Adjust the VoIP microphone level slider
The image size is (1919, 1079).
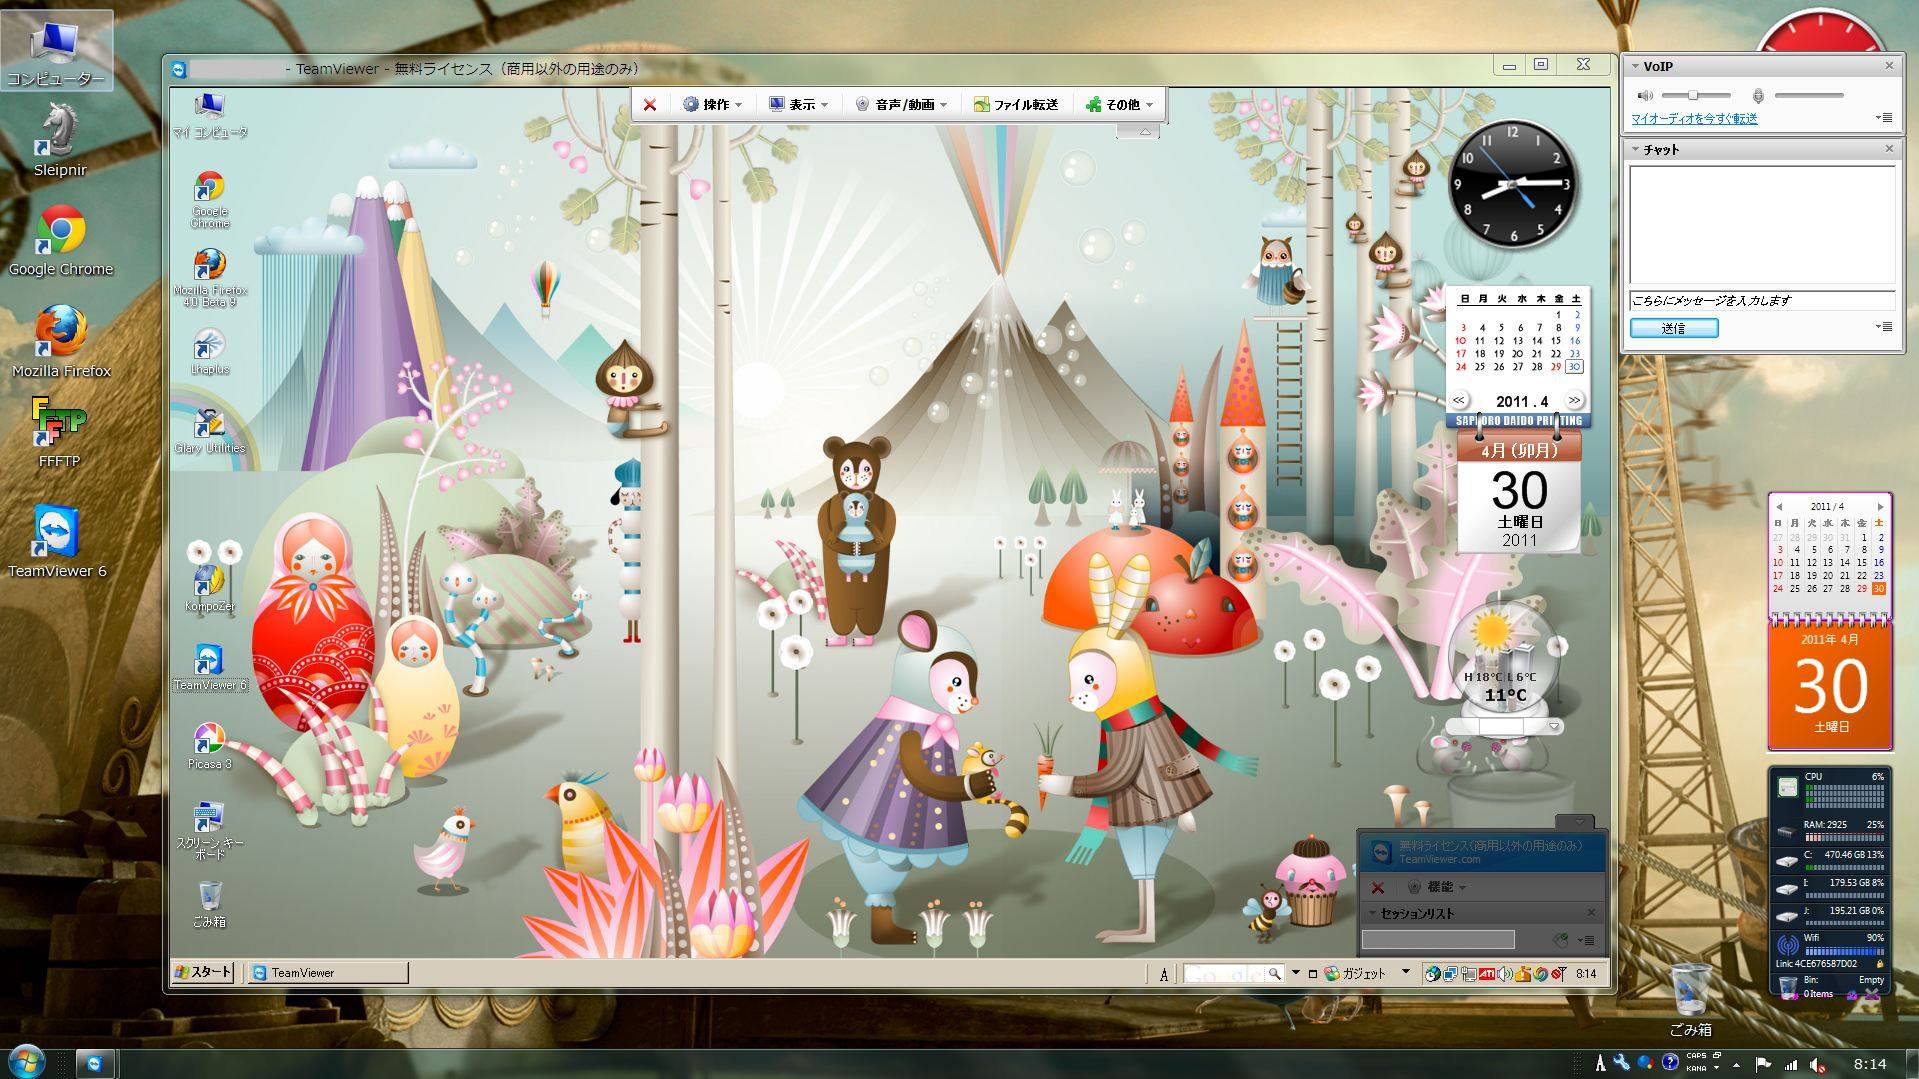click(1809, 95)
